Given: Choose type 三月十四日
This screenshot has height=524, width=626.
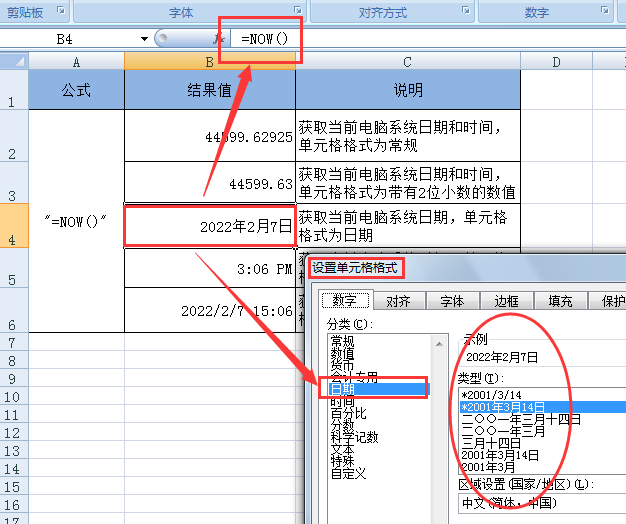Looking at the screenshot, I should pyautogui.click(x=491, y=443).
